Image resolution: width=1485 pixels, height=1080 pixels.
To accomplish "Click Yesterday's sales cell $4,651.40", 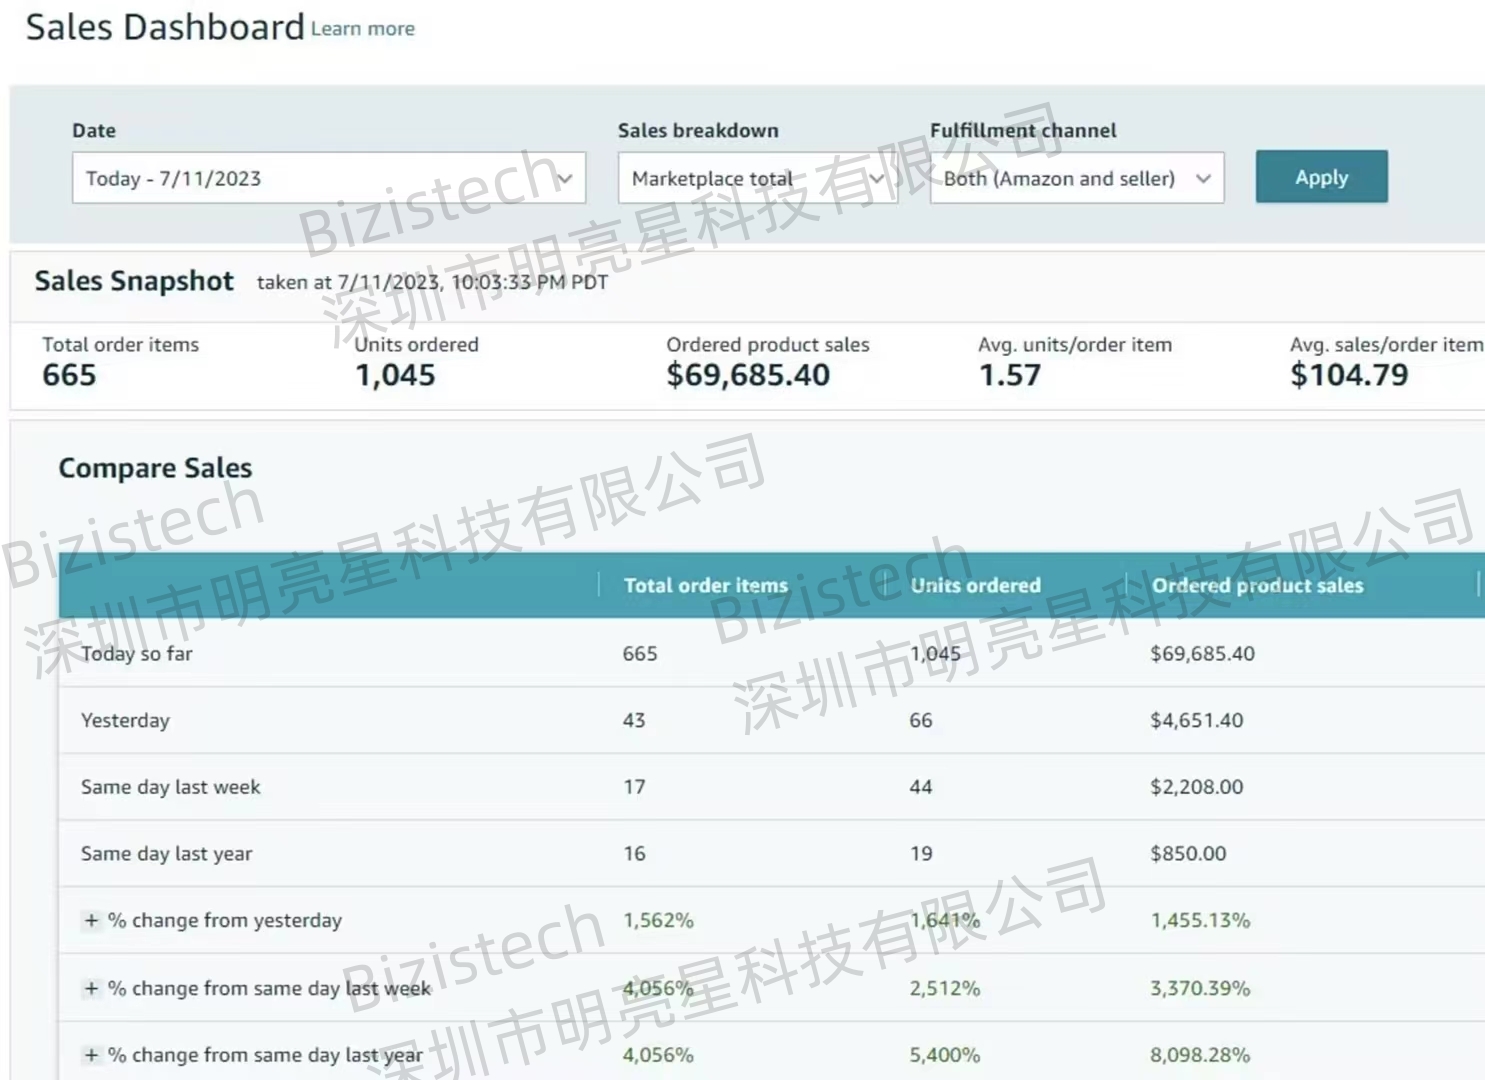I will (1196, 720).
